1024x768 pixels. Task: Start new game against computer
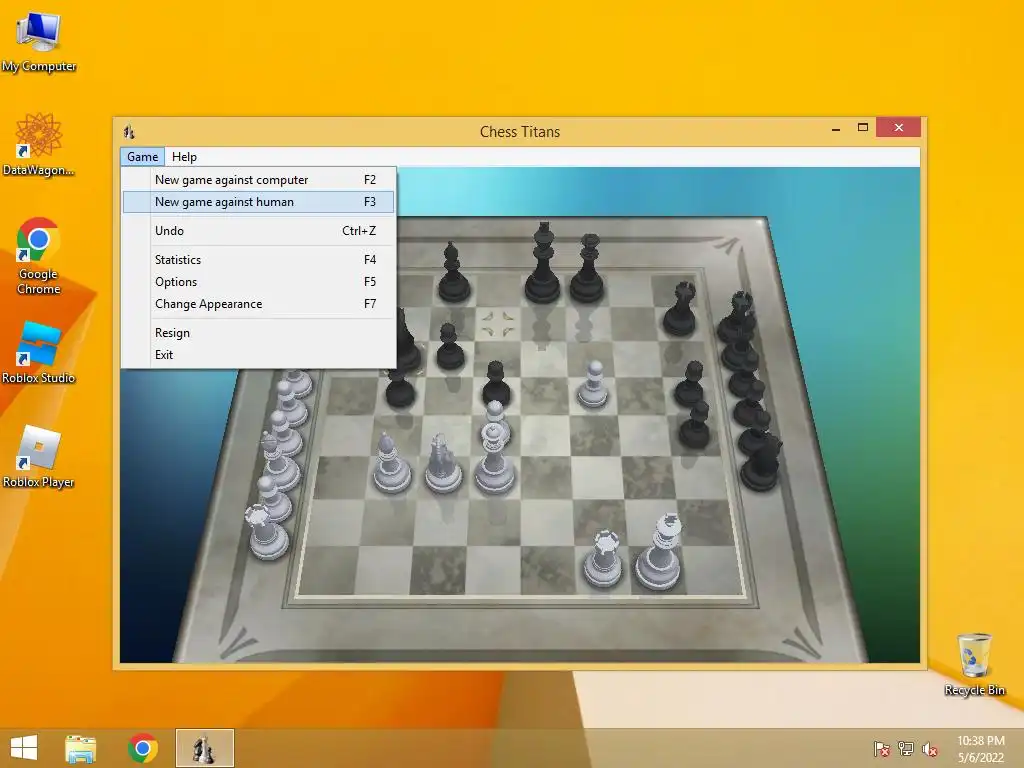(x=259, y=180)
